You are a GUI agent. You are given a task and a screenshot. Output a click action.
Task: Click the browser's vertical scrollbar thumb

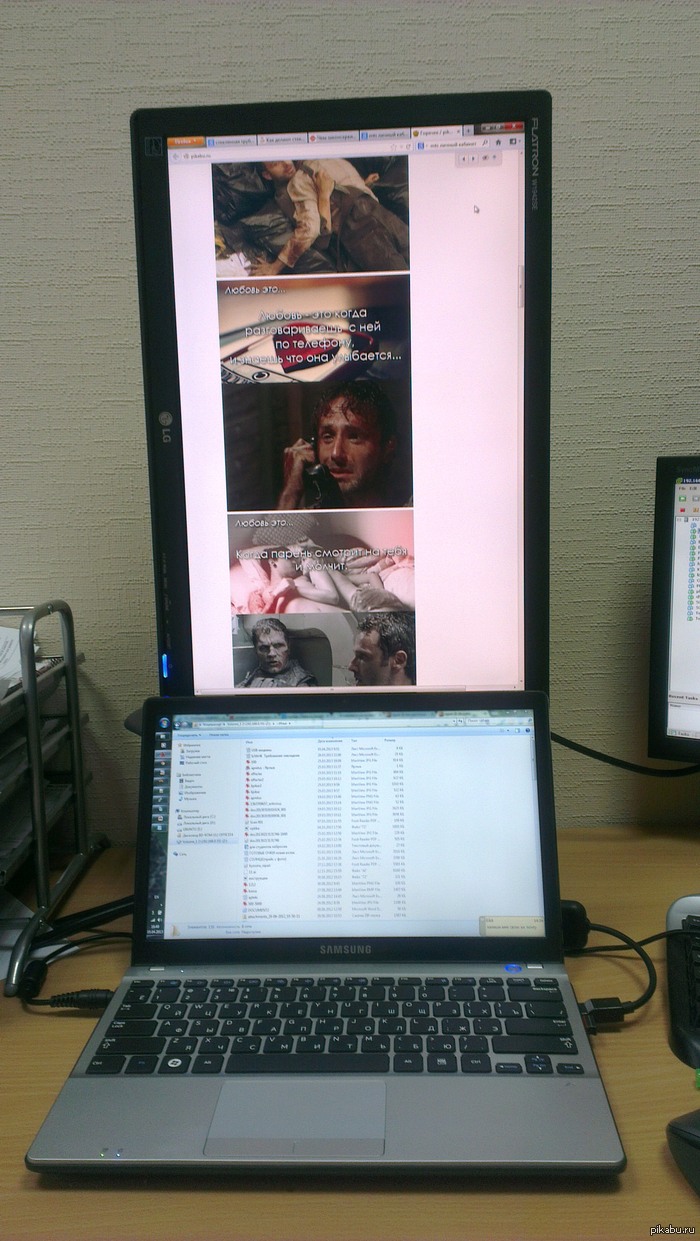pyautogui.click(x=520, y=285)
